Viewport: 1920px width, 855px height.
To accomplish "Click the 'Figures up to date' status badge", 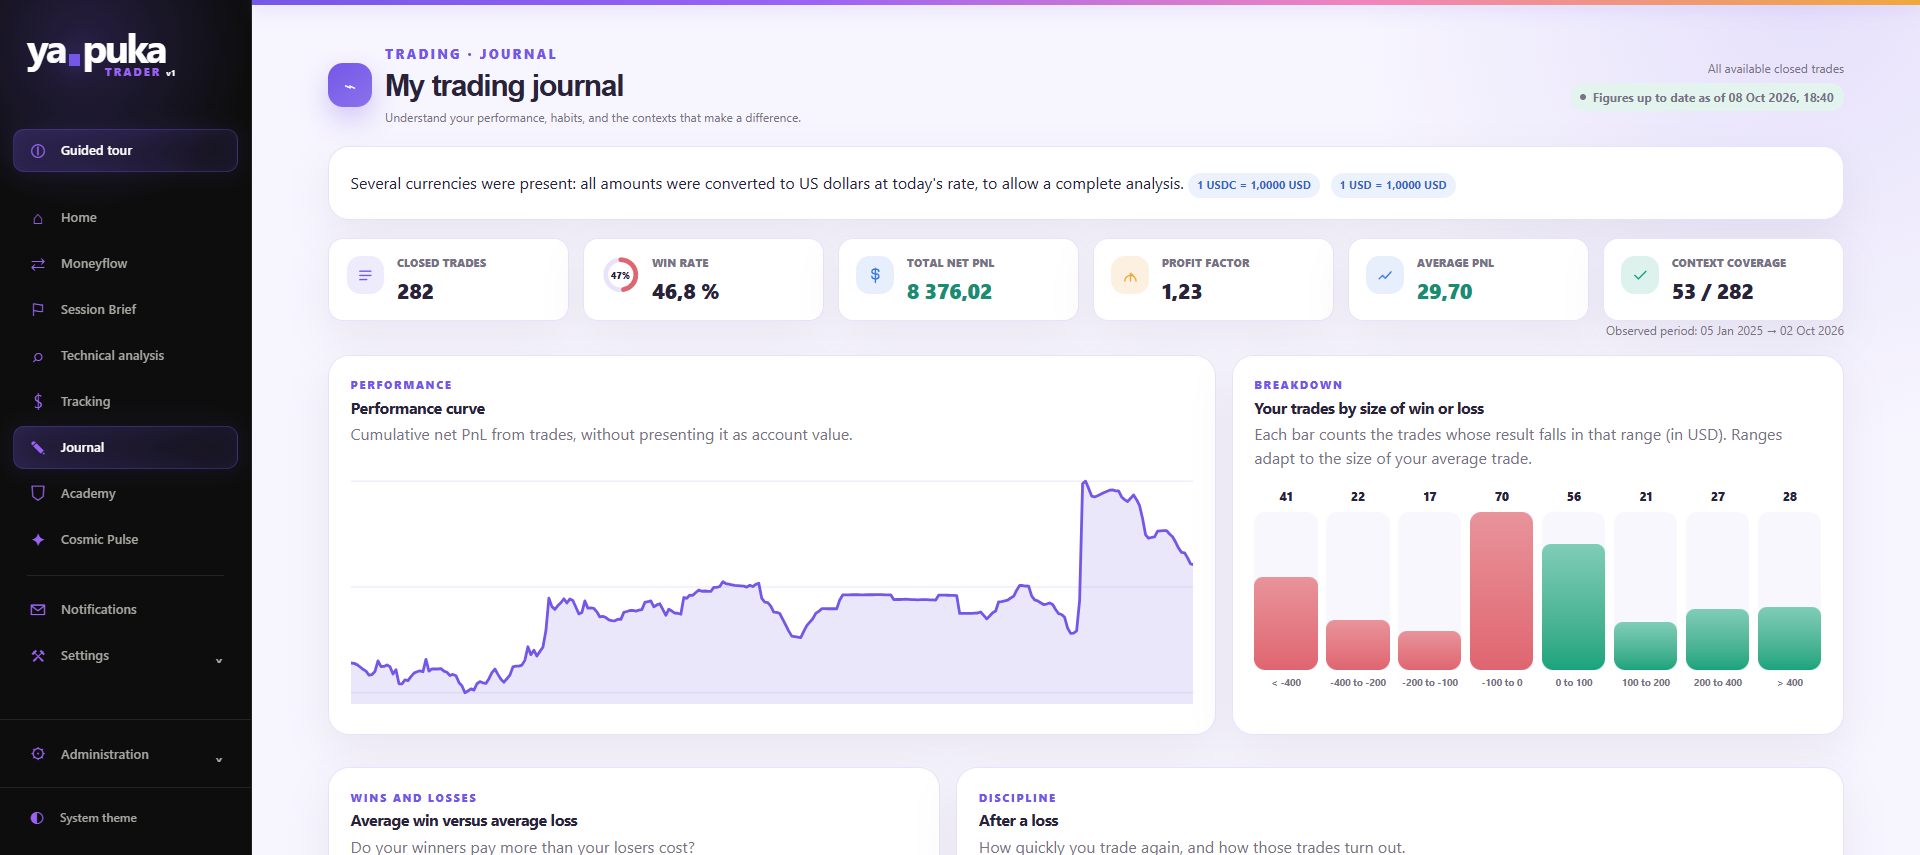I will [x=1707, y=98].
